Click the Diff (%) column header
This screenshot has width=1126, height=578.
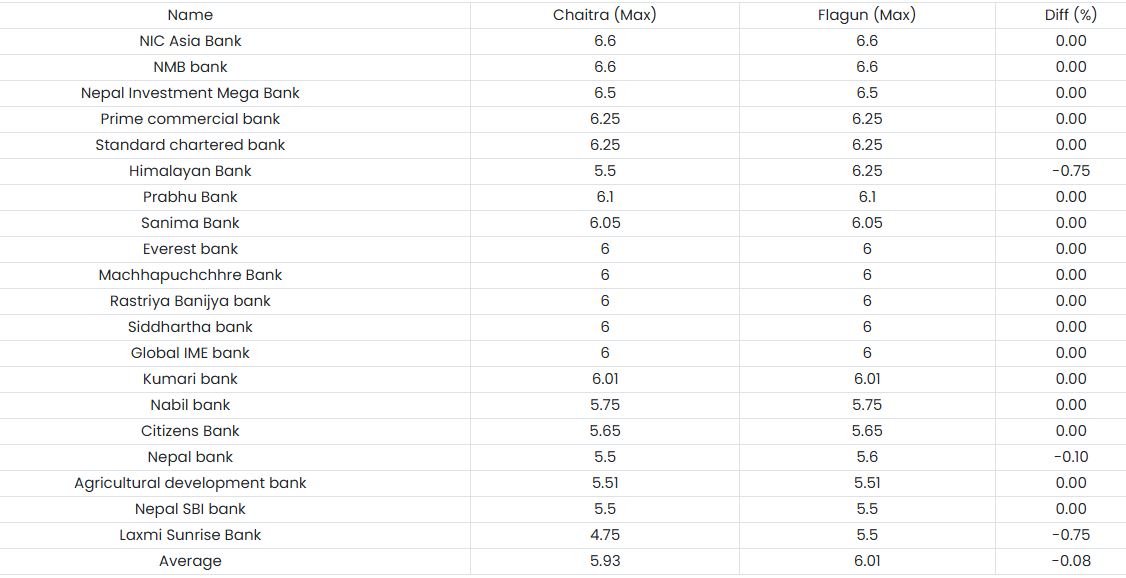tap(1070, 15)
